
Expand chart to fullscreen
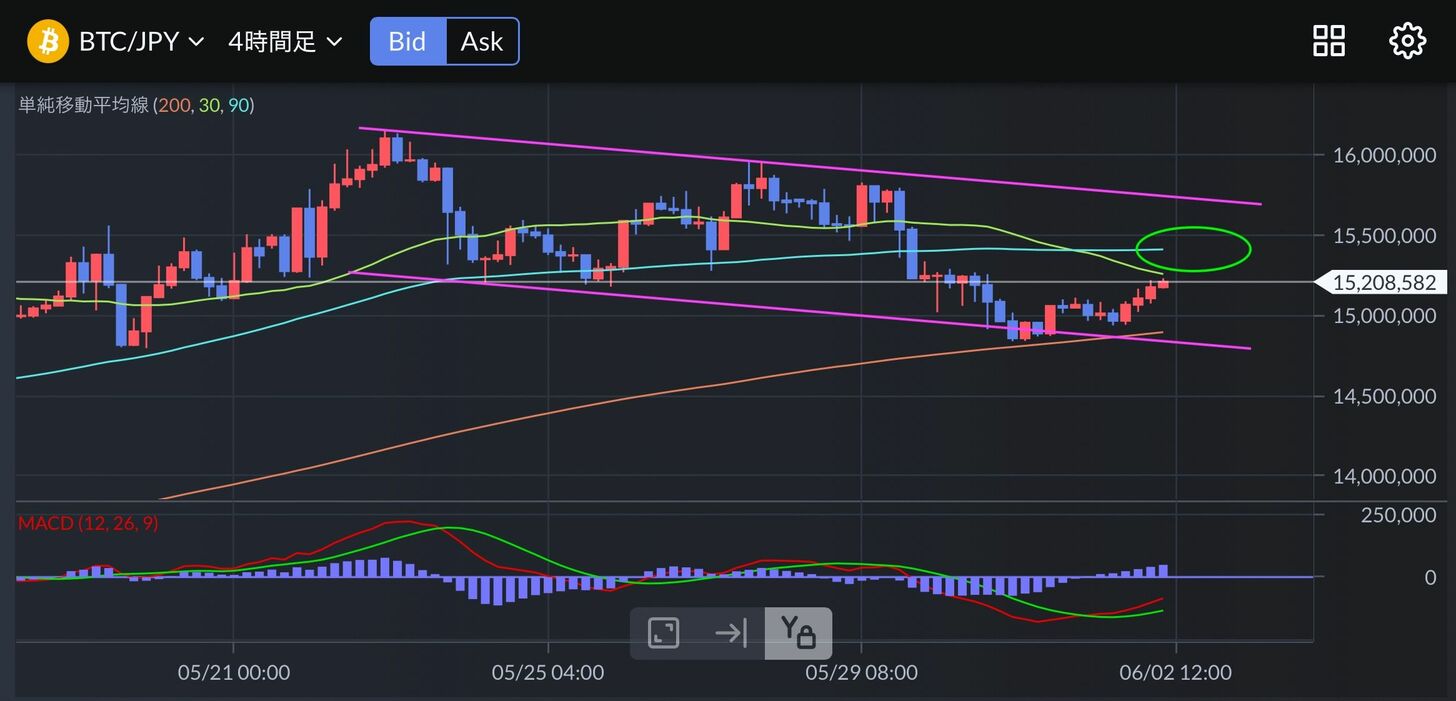pos(663,633)
